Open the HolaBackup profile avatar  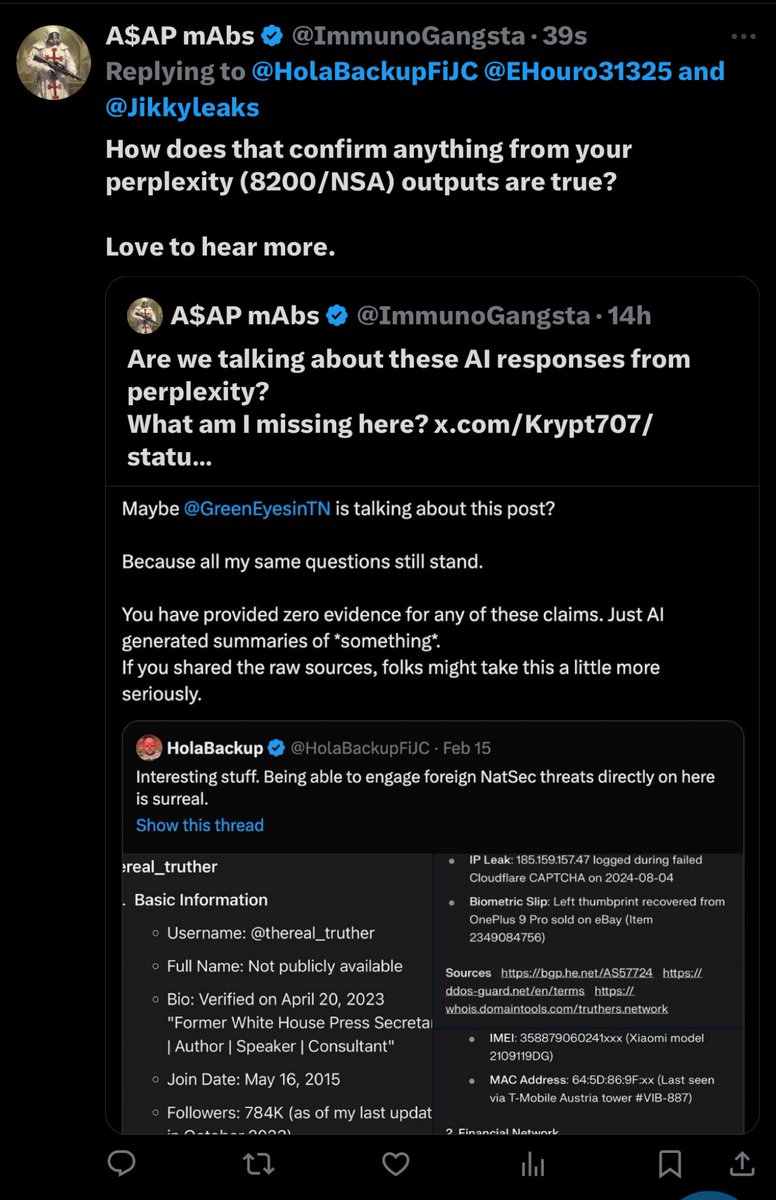point(148,748)
